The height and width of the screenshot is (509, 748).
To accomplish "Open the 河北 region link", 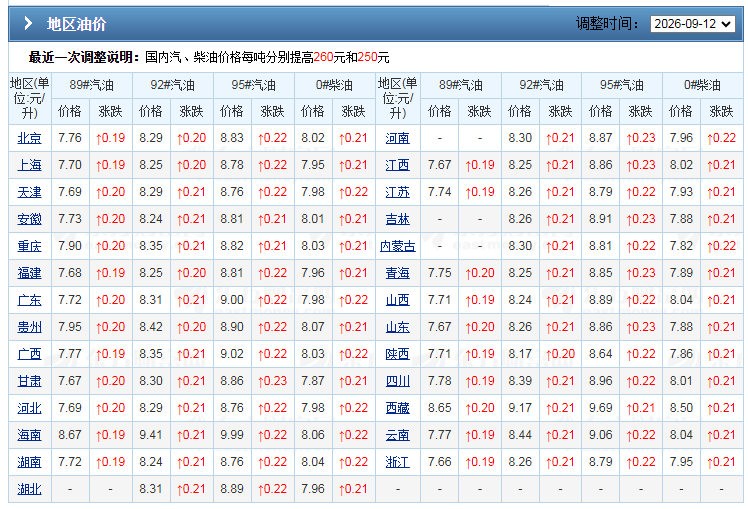I will click(30, 408).
